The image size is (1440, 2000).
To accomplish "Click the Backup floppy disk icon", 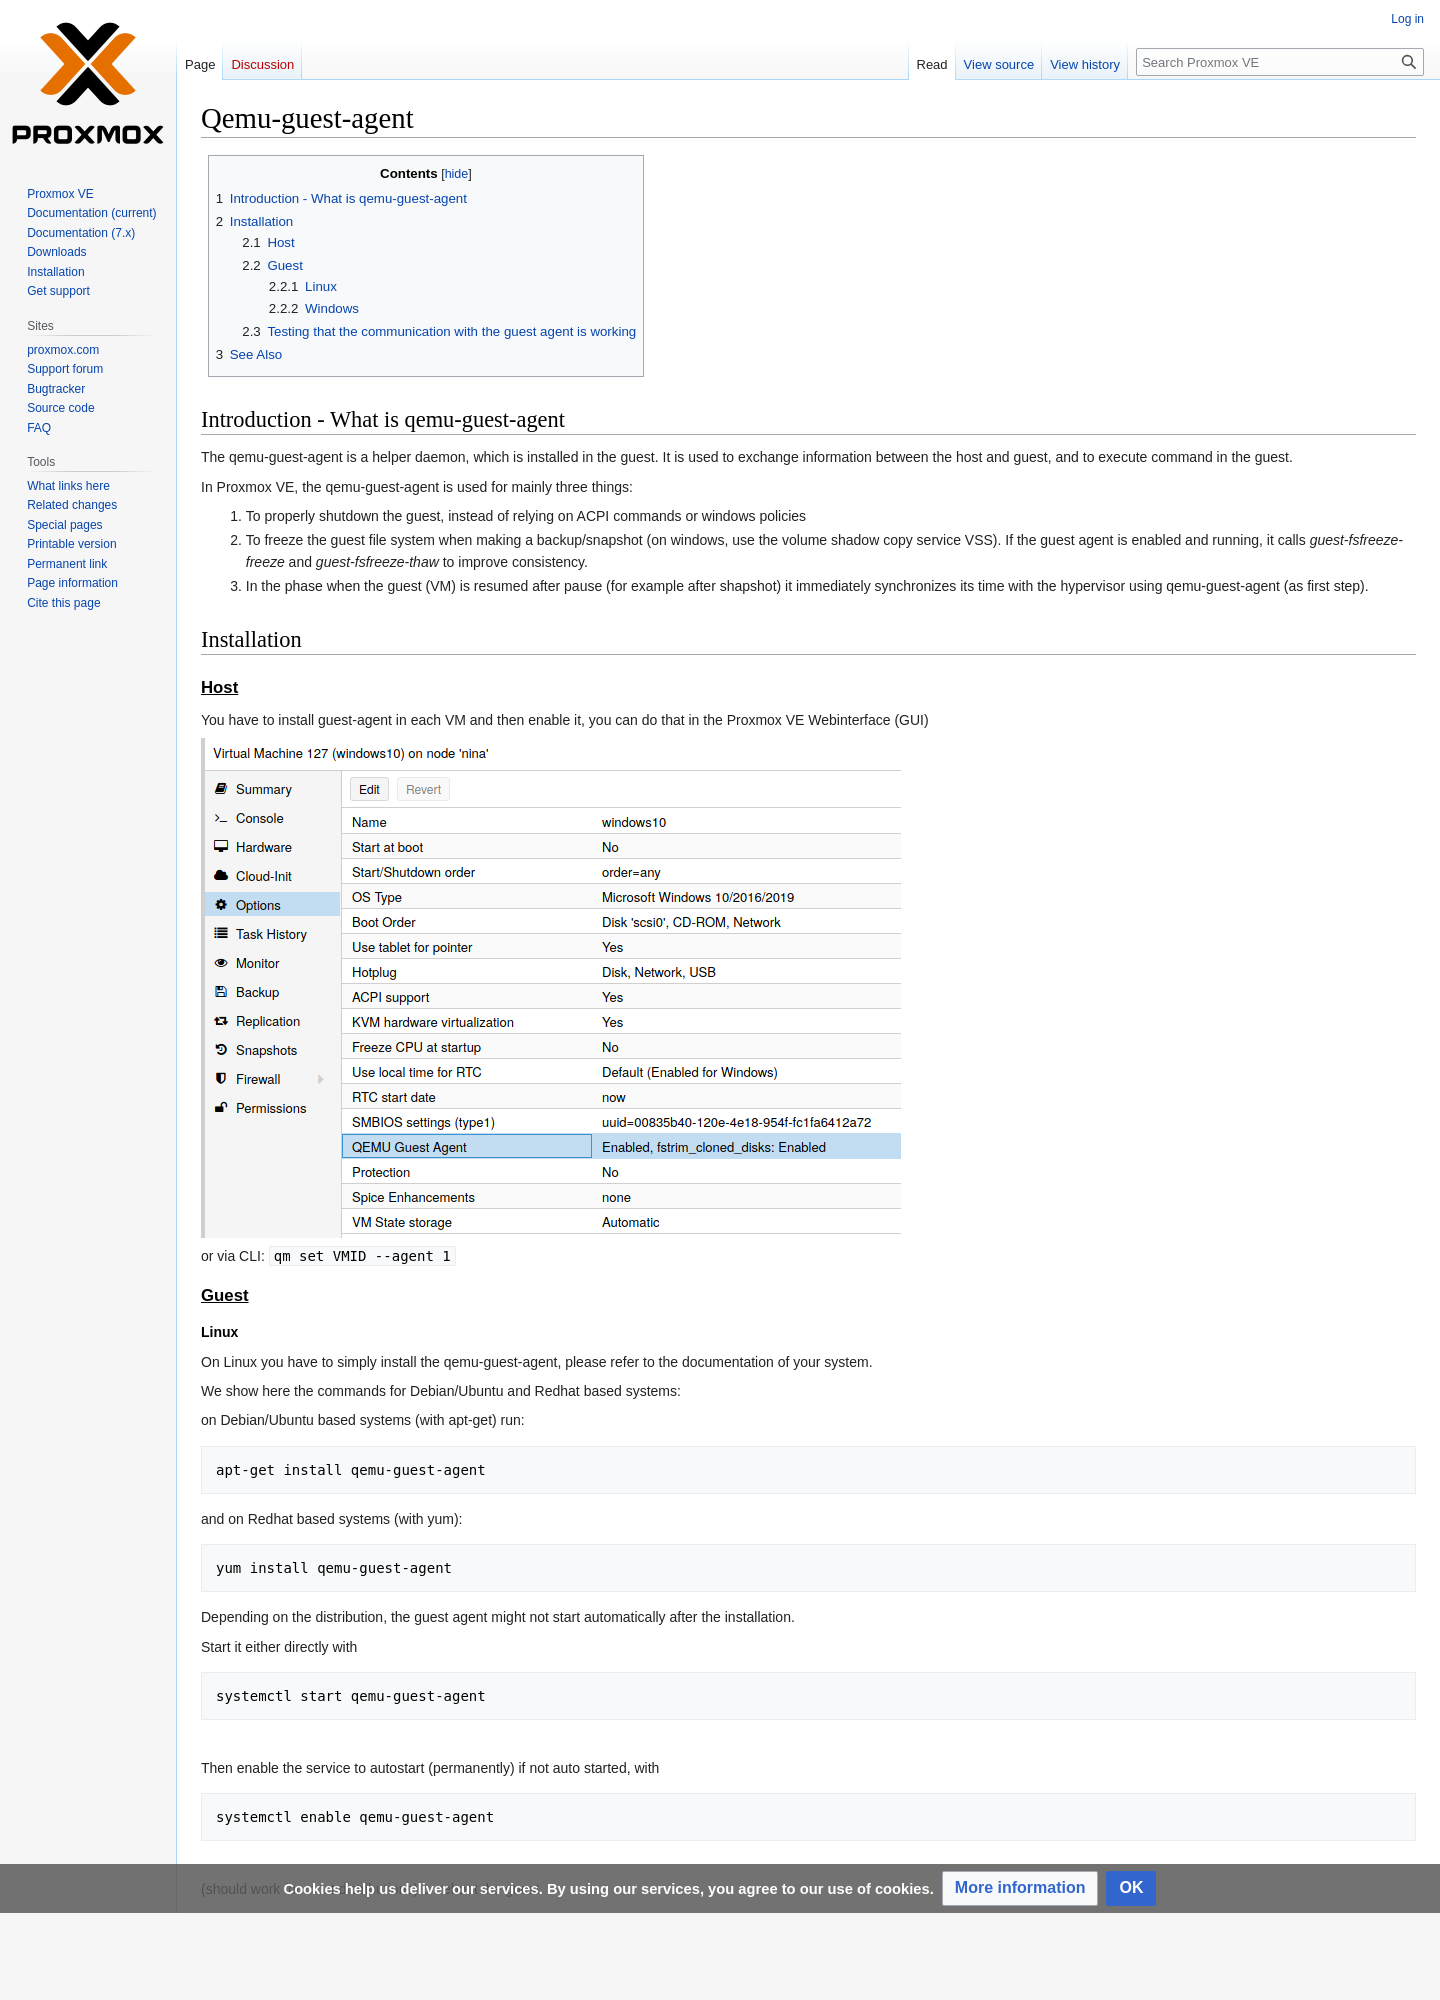I will click(221, 992).
